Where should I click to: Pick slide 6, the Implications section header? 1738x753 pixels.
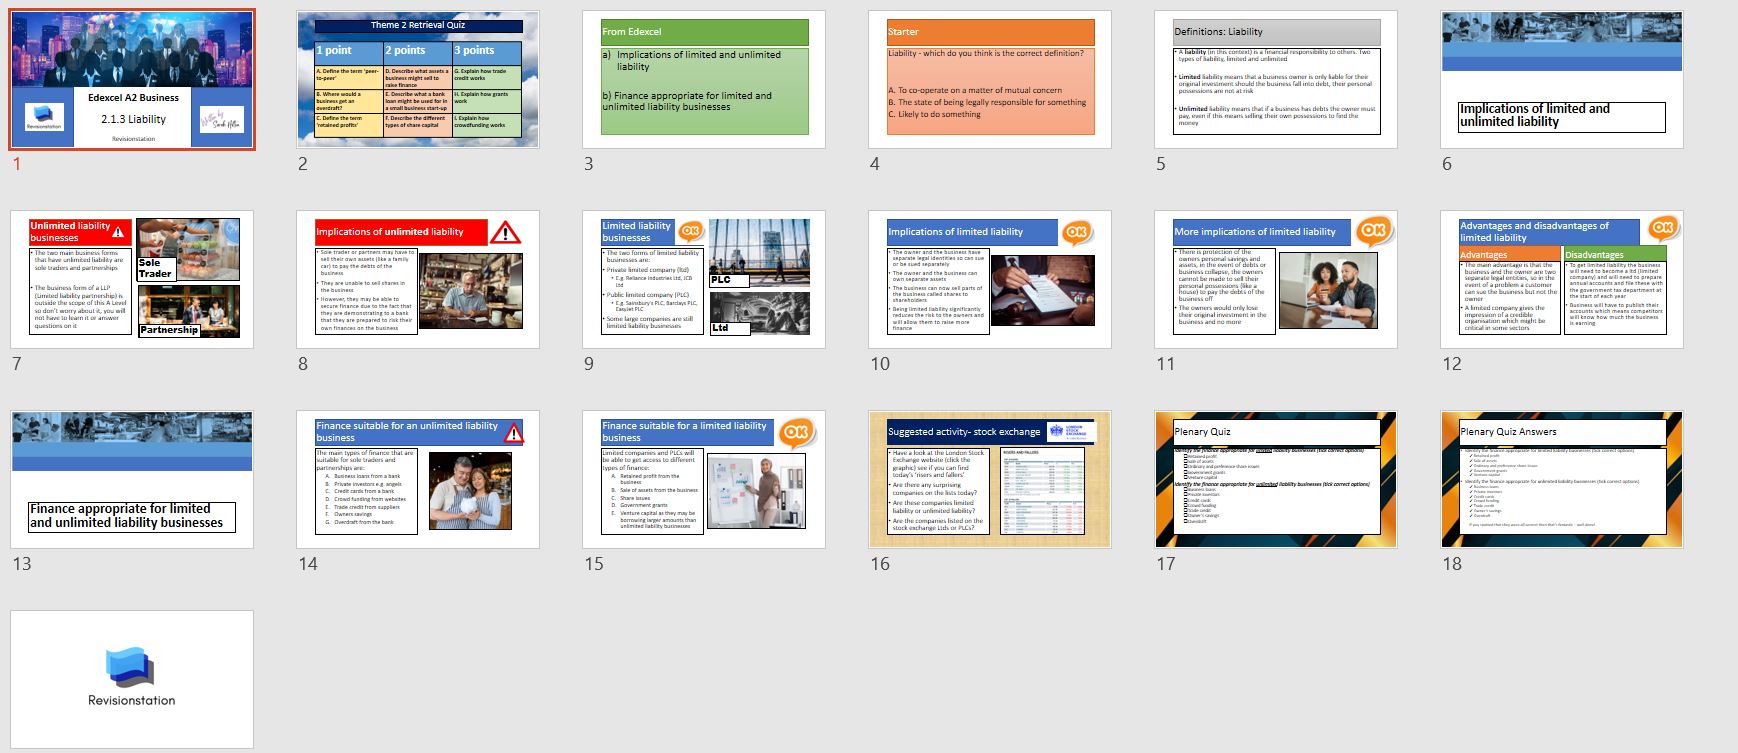coord(1562,80)
